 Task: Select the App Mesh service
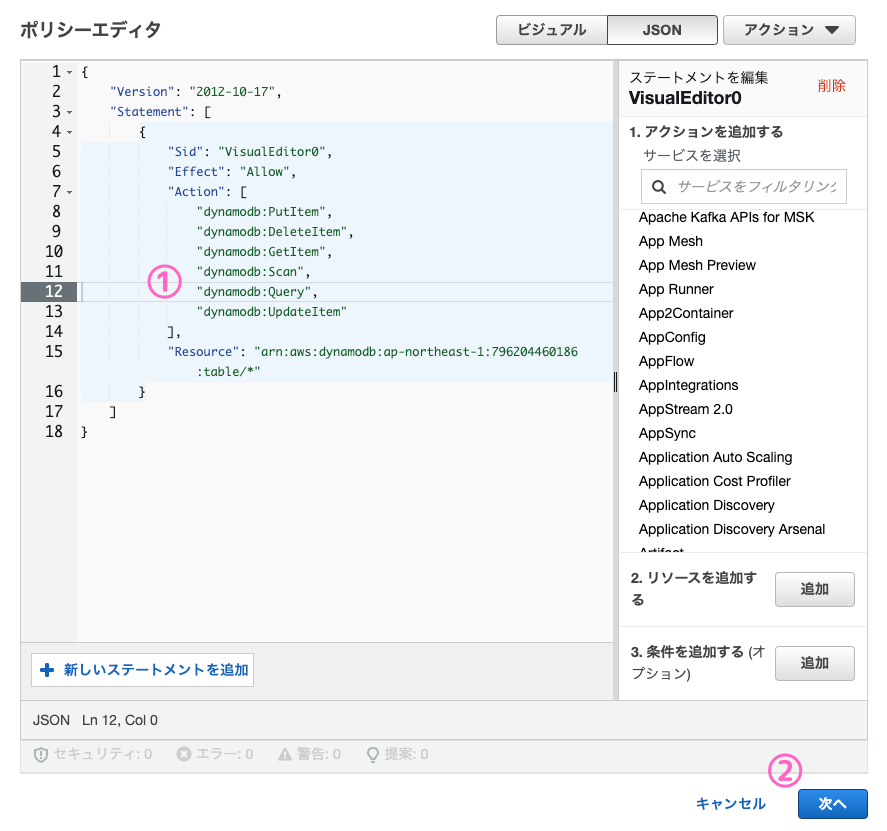click(x=670, y=241)
